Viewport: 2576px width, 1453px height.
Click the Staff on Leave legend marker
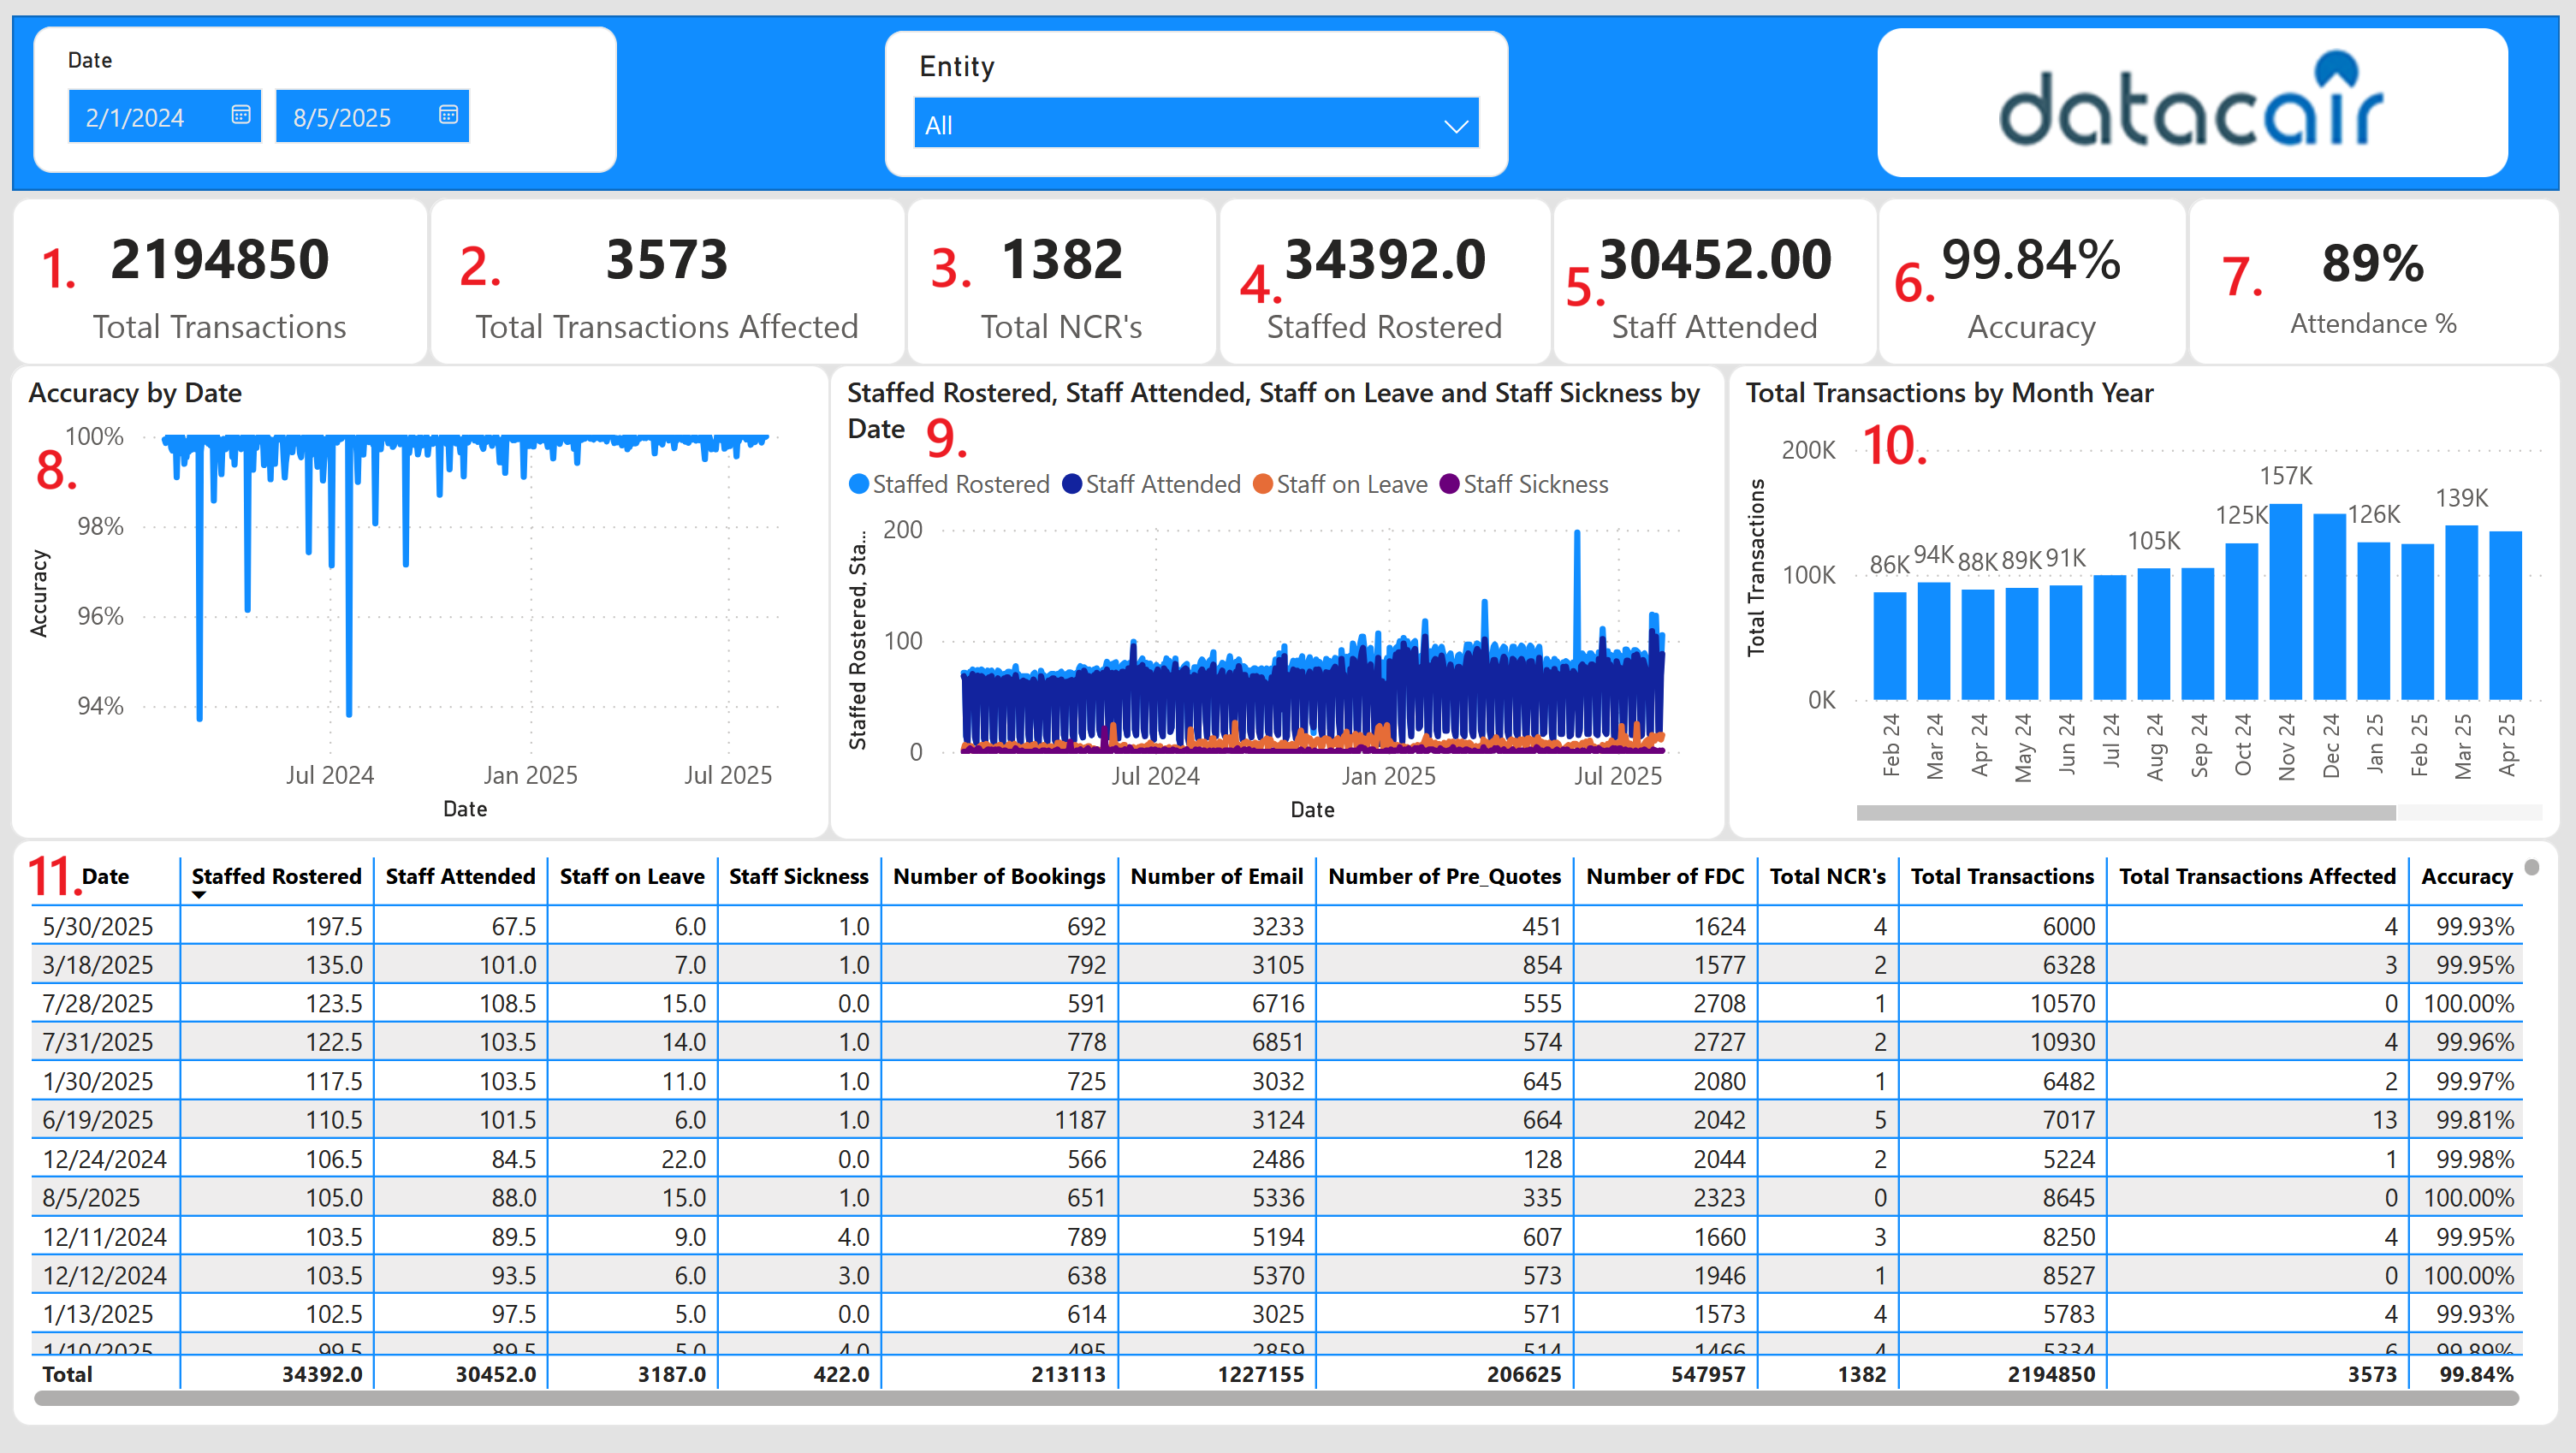coord(1262,484)
